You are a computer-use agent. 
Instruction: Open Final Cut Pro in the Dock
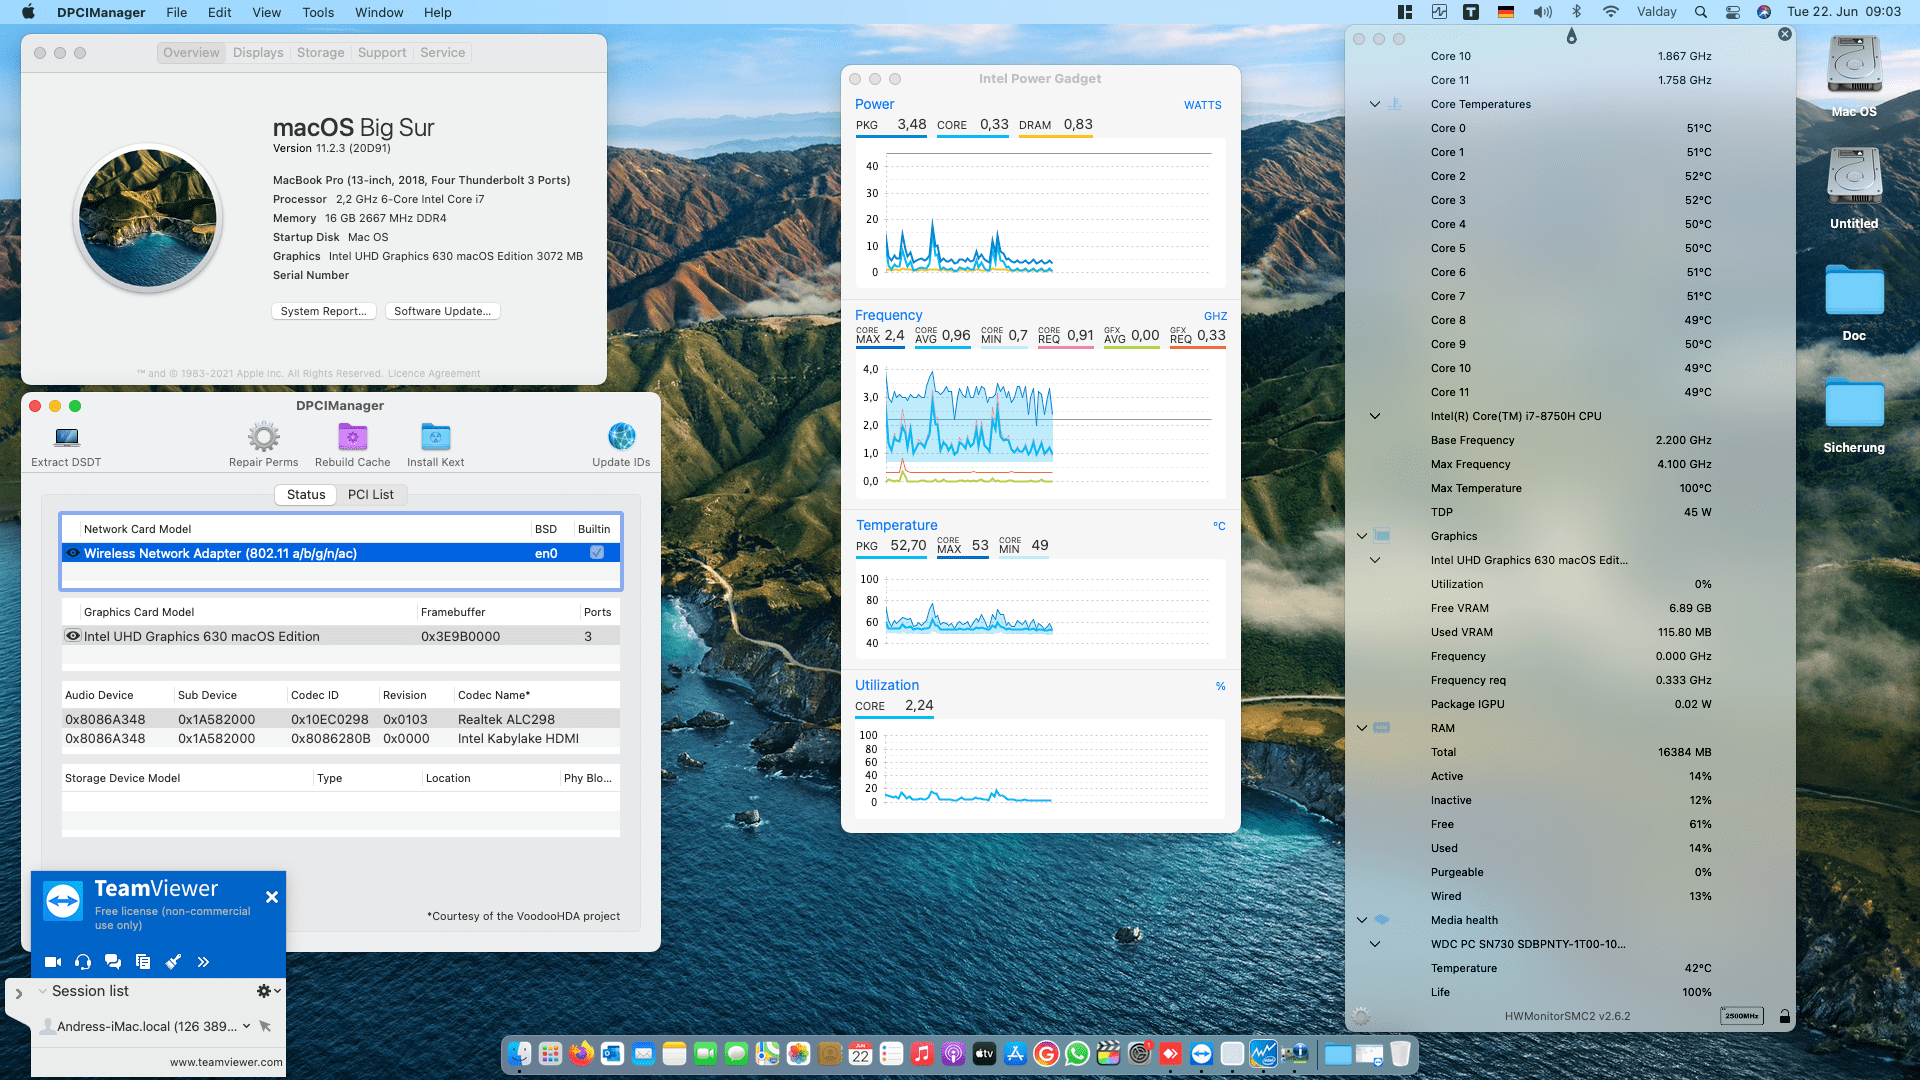pos(1108,1053)
